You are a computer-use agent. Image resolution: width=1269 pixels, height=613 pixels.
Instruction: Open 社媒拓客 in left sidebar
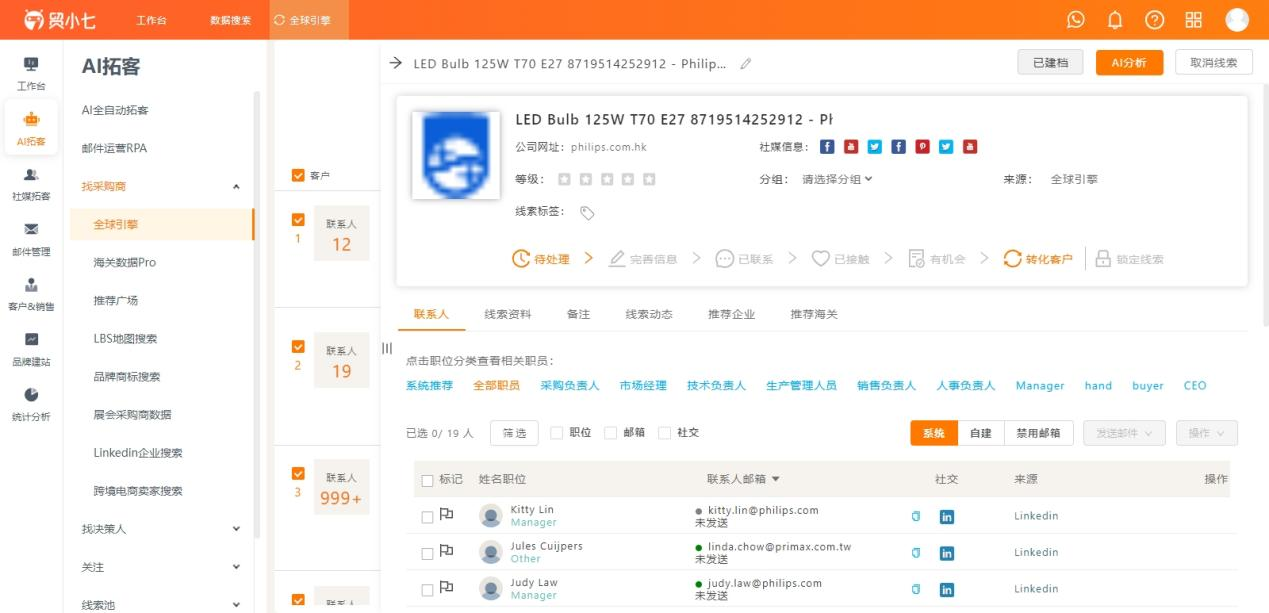(31, 183)
